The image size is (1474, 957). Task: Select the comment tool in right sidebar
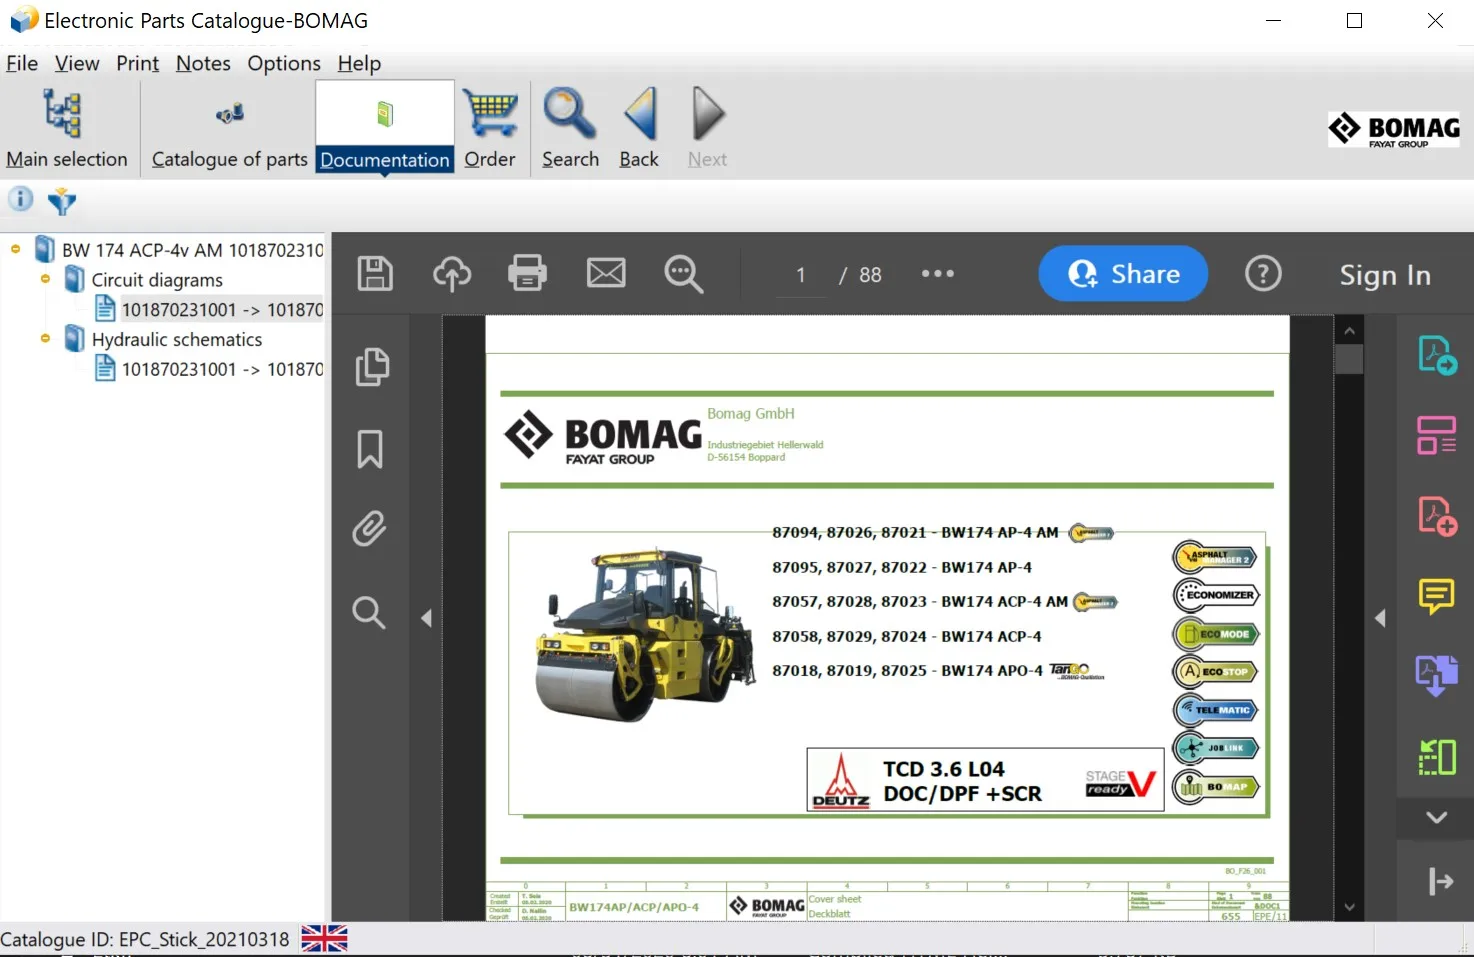[1436, 596]
